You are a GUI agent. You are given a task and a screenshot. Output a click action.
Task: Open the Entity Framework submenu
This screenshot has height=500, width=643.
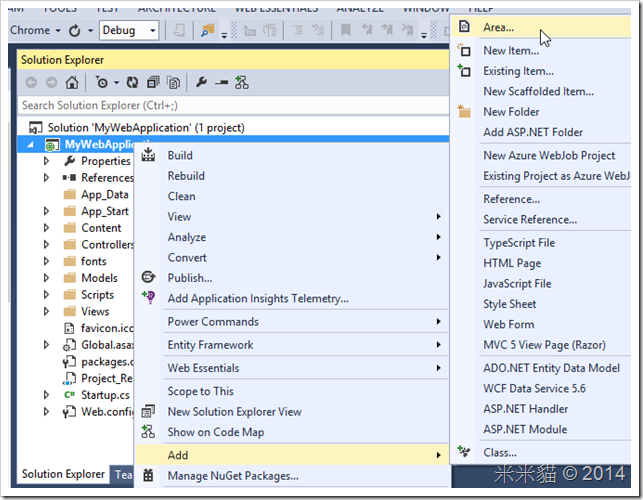(292, 345)
